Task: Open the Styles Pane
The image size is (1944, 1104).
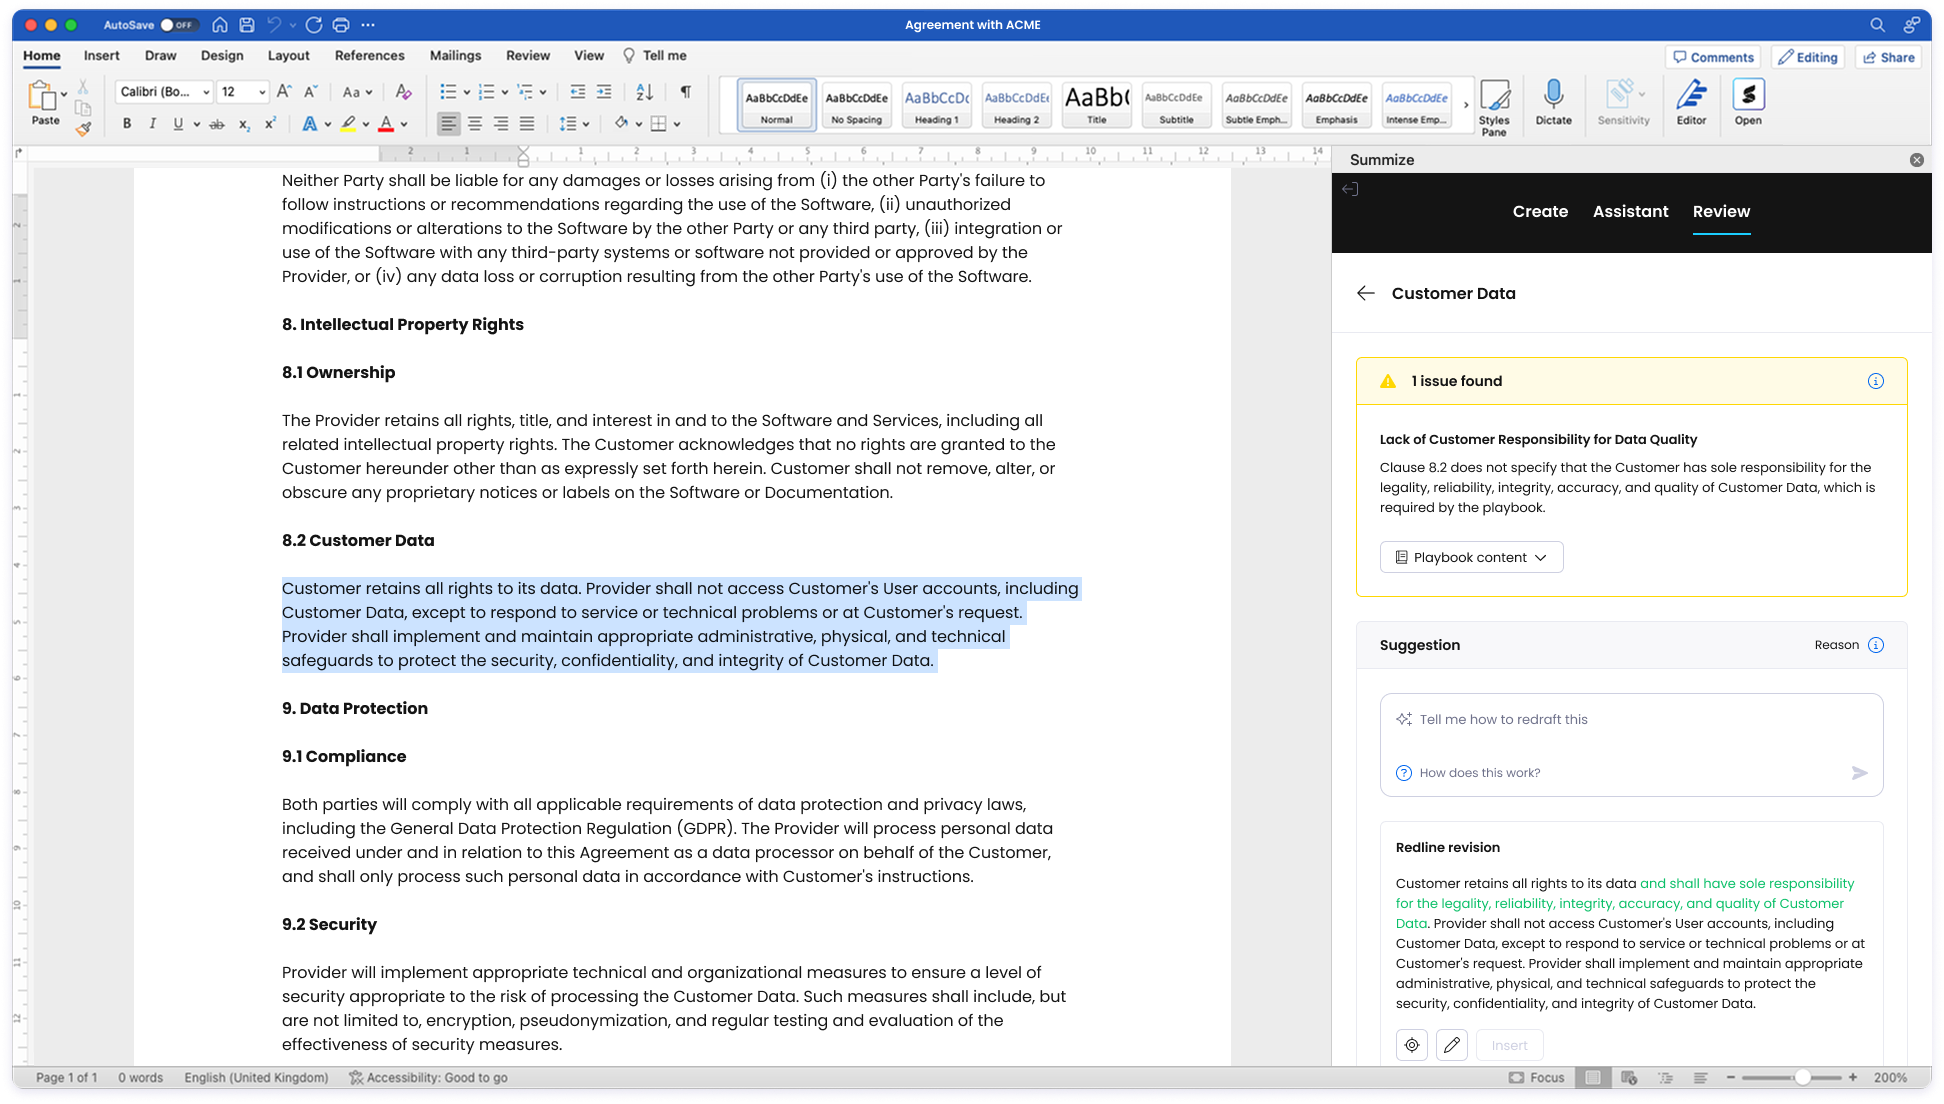Action: 1494,103
